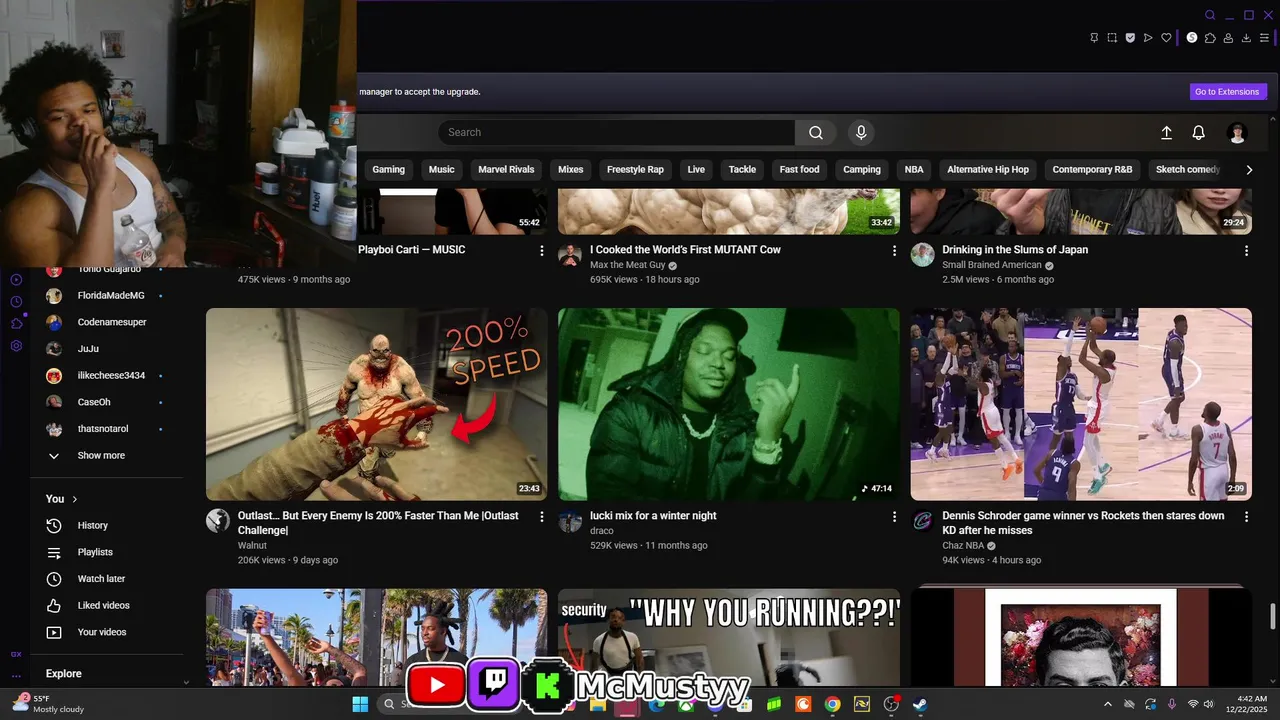
Task: Open the YouTube notifications bell
Action: tap(1198, 133)
